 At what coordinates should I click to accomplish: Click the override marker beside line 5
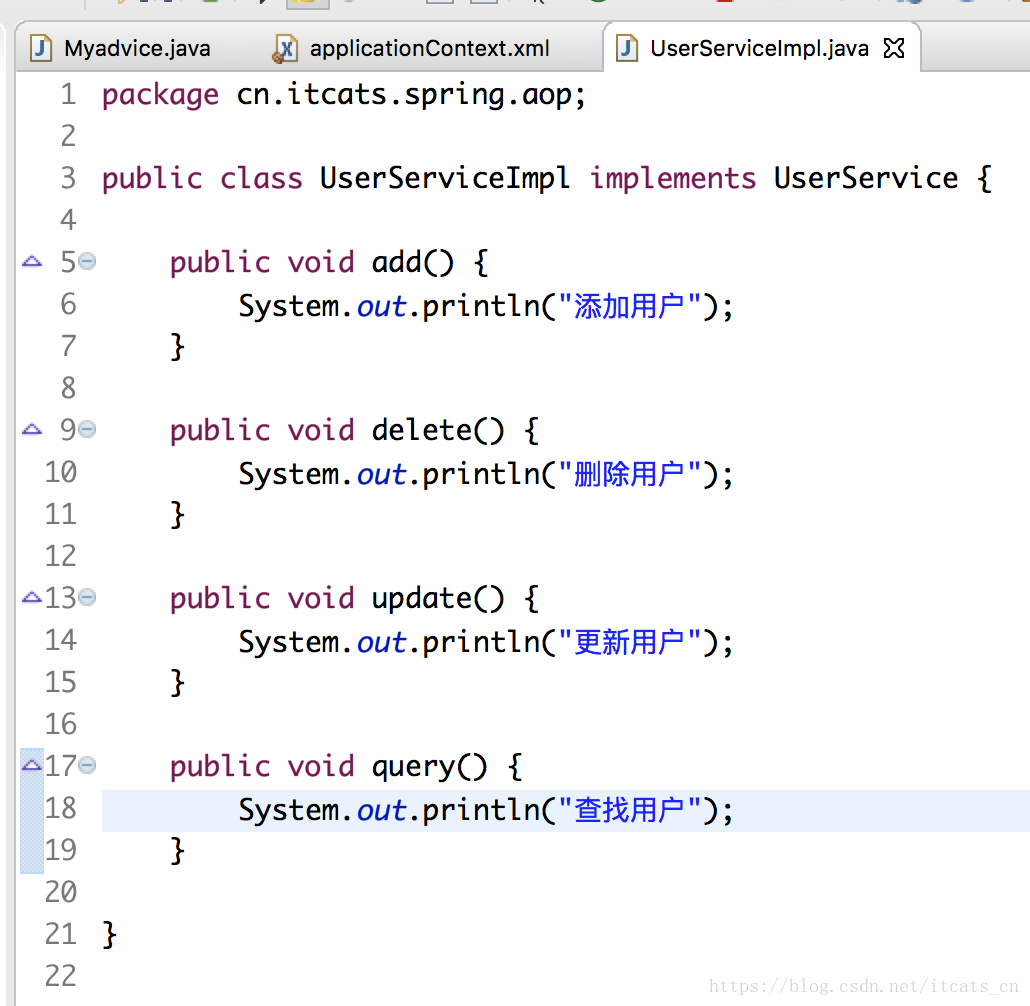[32, 262]
